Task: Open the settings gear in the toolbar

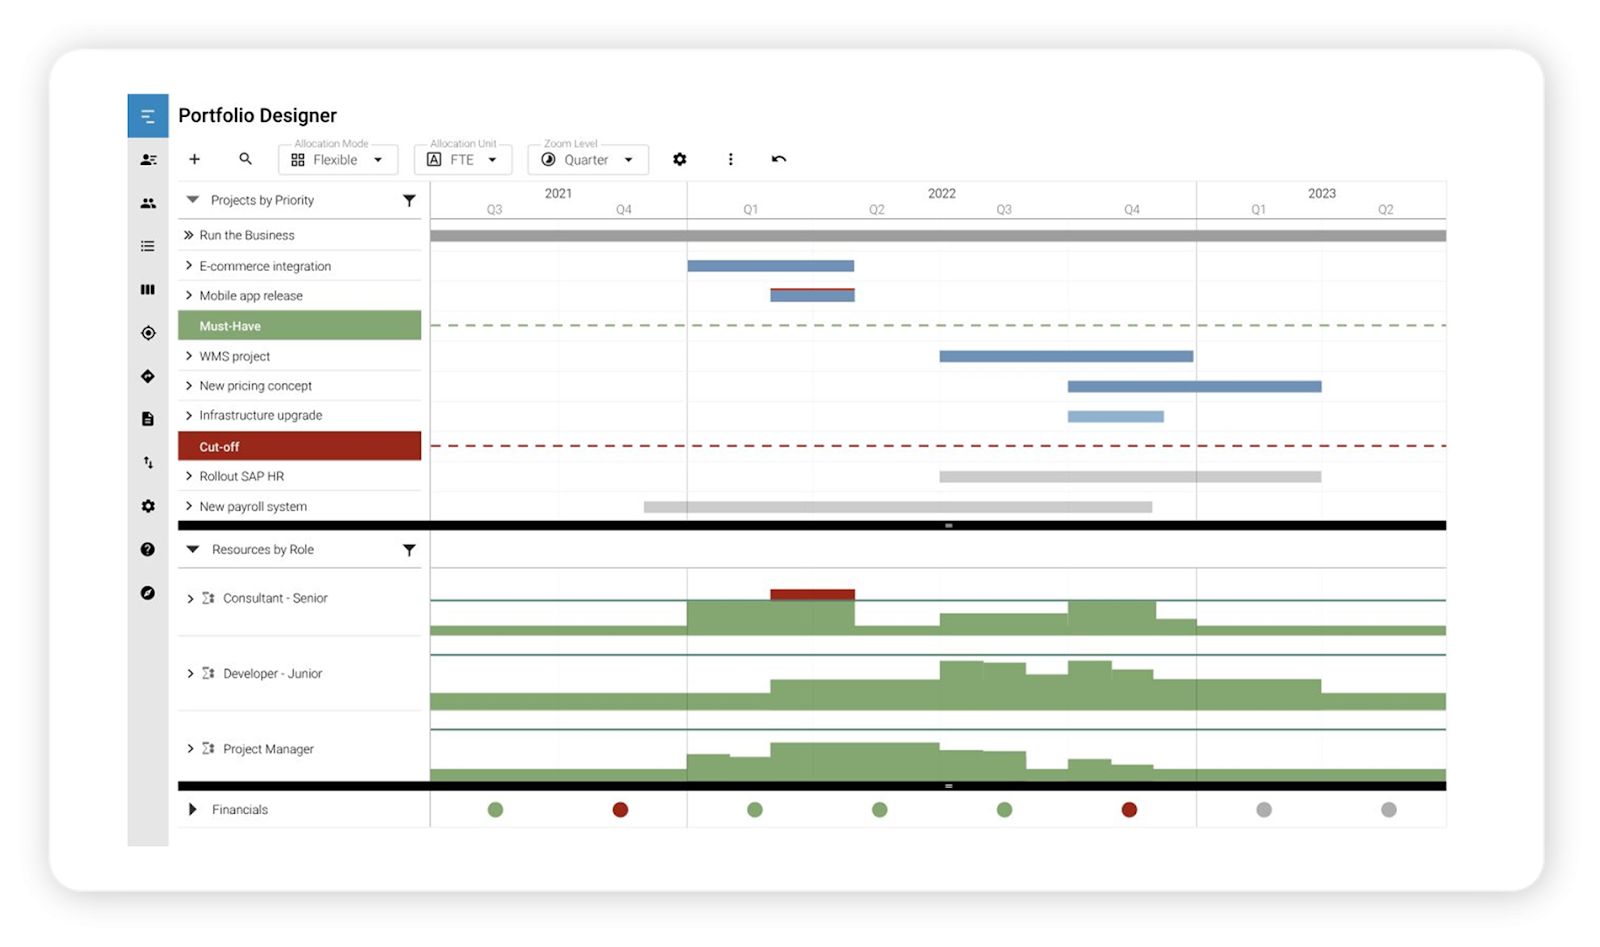Action: (680, 159)
